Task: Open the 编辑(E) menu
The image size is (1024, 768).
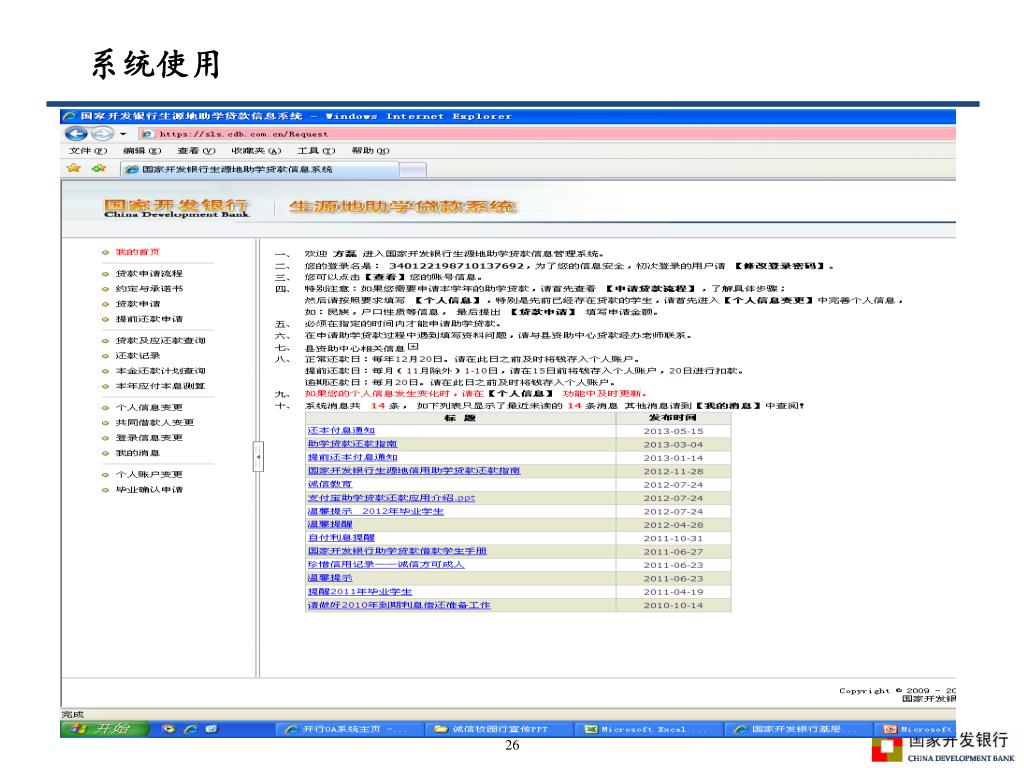Action: pos(142,151)
